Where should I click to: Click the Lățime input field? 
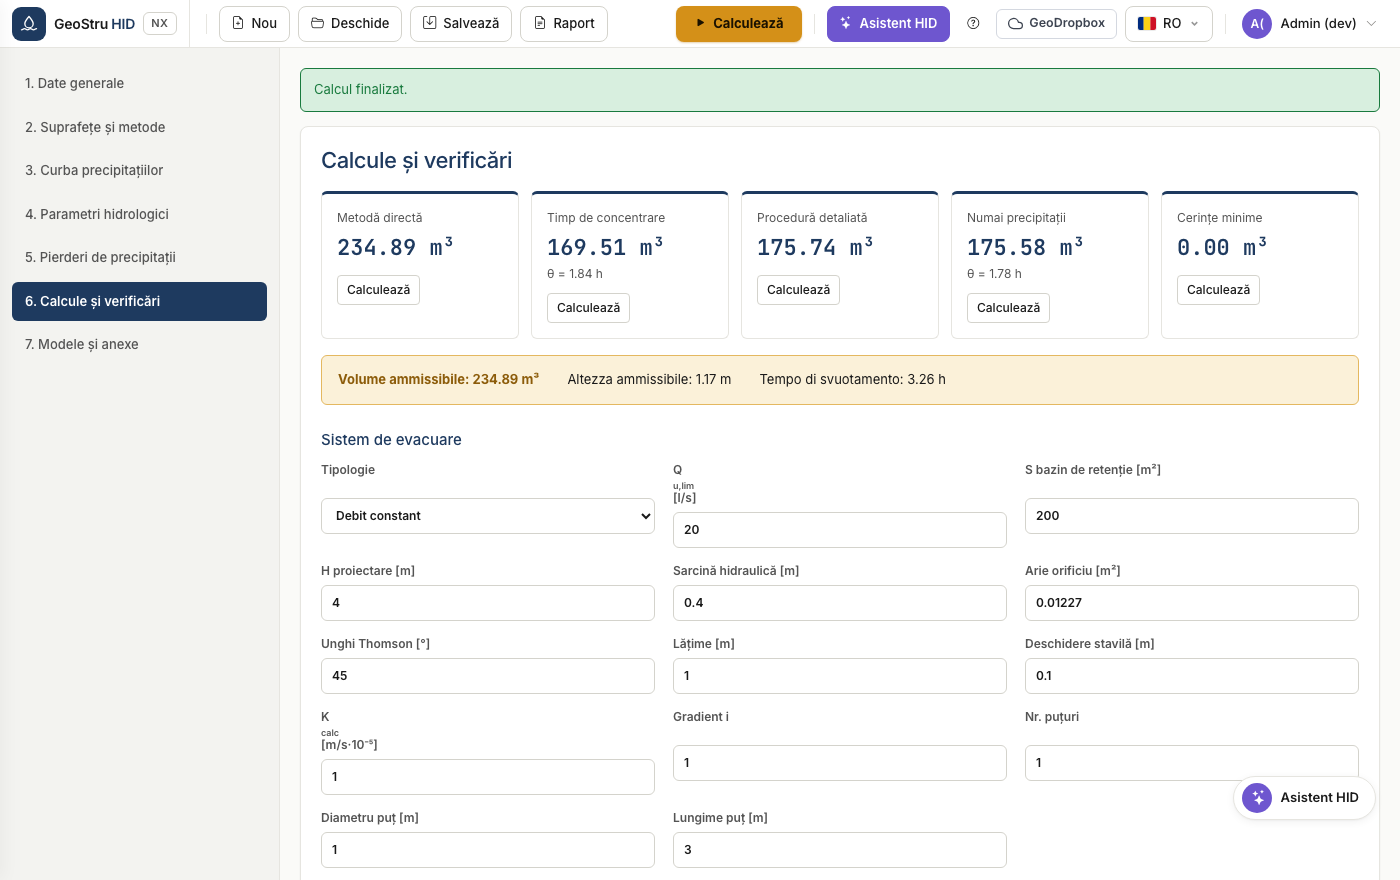click(x=840, y=676)
